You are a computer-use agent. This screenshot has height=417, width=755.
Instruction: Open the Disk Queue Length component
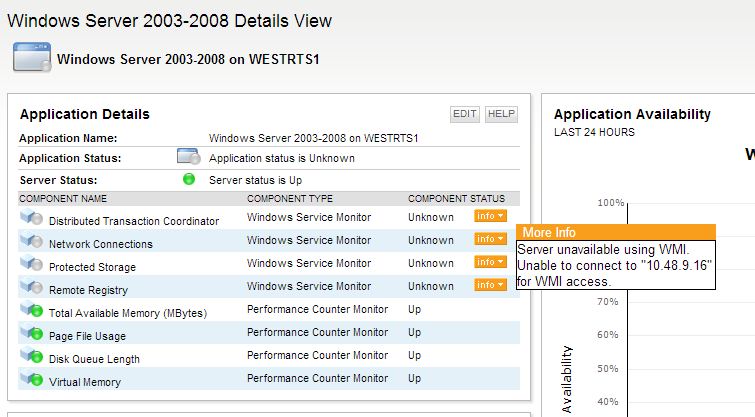click(x=94, y=359)
